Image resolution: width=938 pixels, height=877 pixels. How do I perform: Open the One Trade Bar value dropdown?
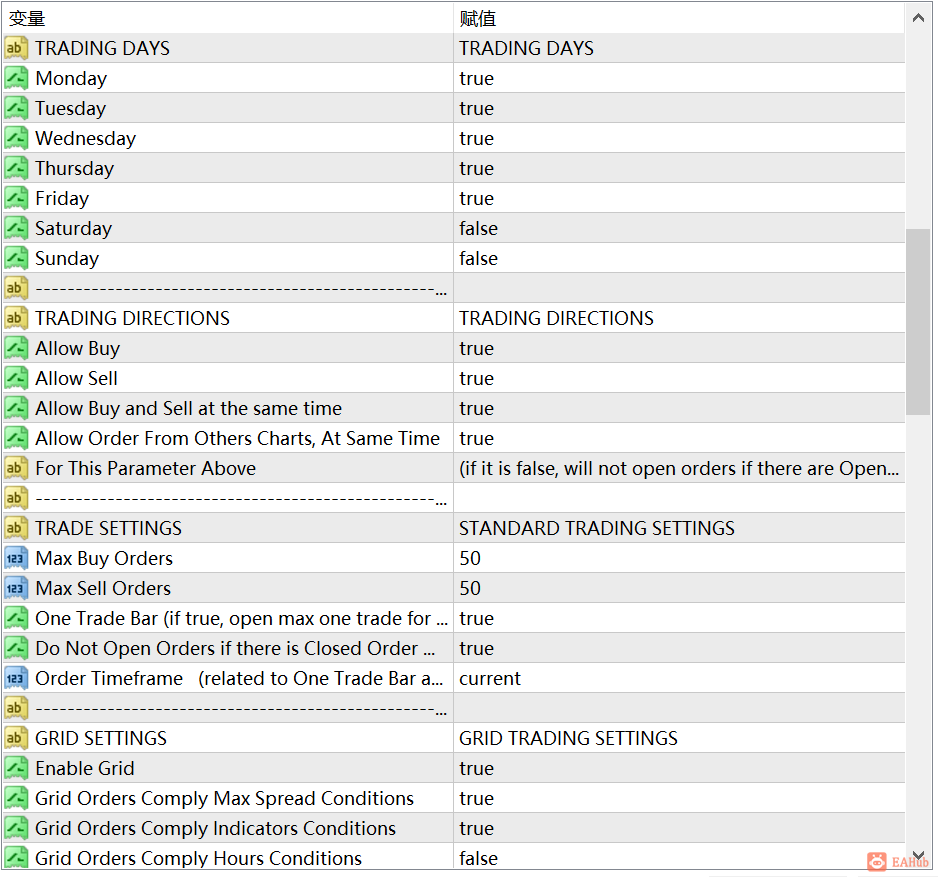point(679,618)
